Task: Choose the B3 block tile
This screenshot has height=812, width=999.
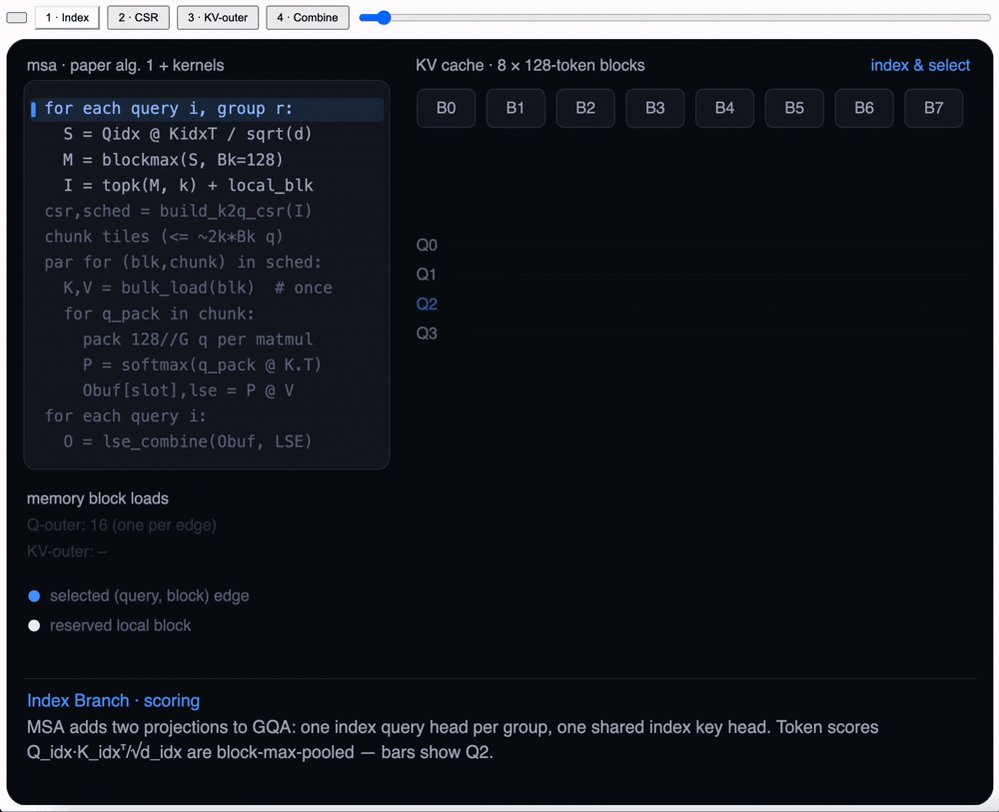Action: tap(655, 108)
